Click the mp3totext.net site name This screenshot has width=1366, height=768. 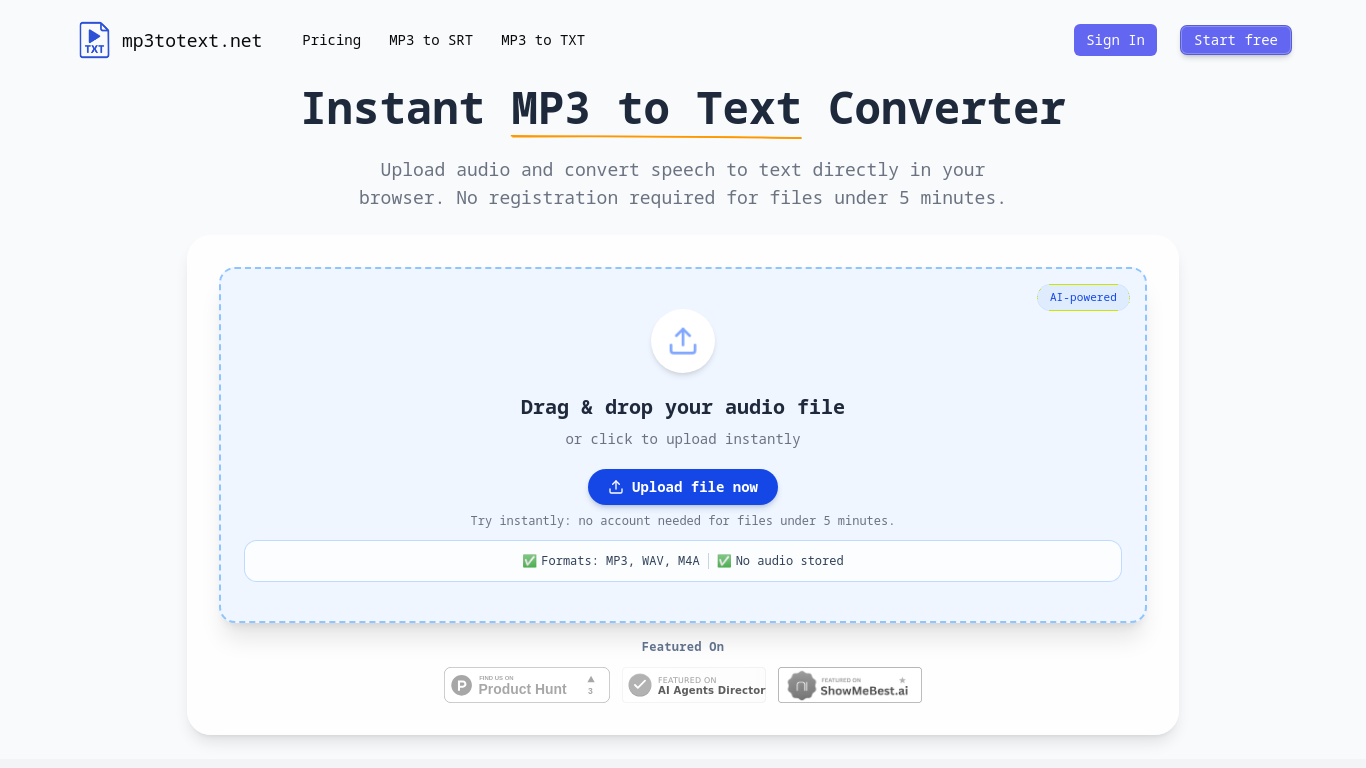191,40
